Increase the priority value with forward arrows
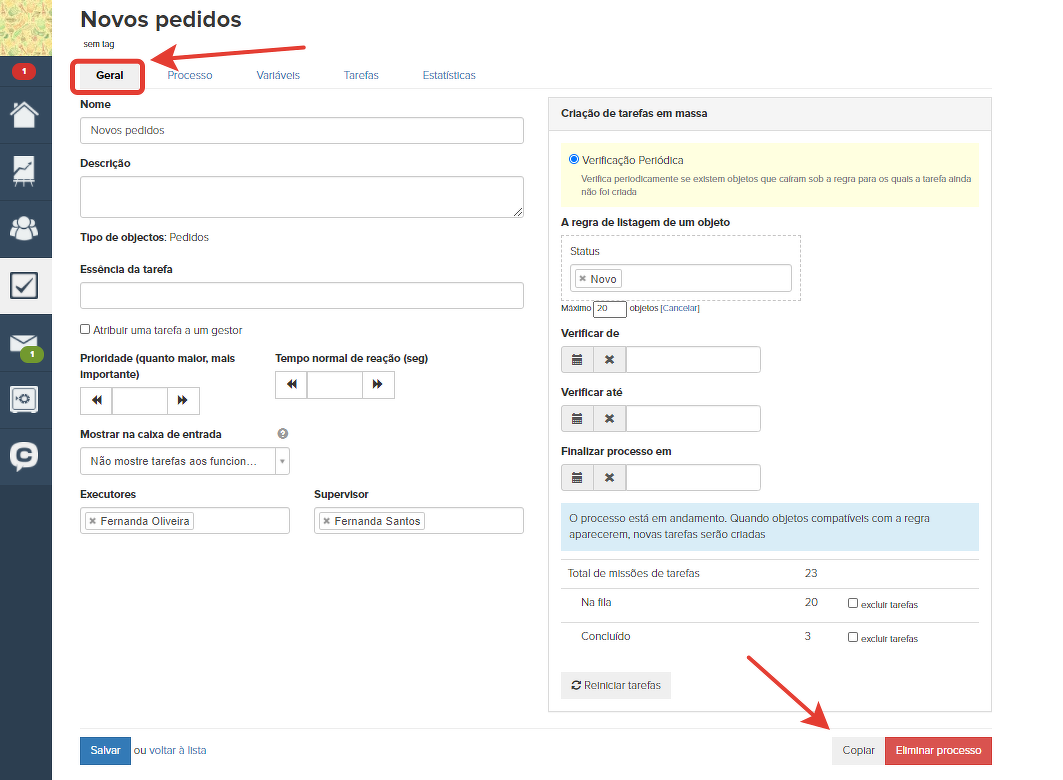Screen dimensions: 1063x780 (x=182, y=401)
